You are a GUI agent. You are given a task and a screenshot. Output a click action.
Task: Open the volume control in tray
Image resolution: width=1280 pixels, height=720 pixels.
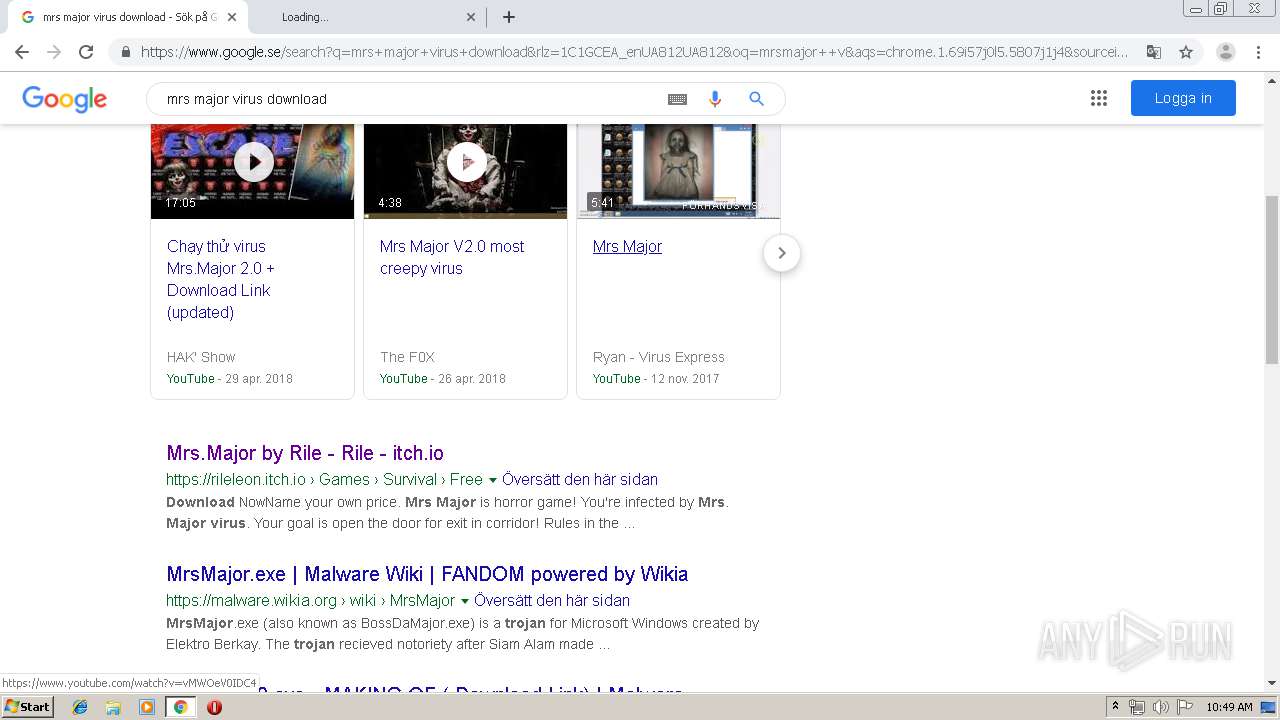pyautogui.click(x=1159, y=707)
